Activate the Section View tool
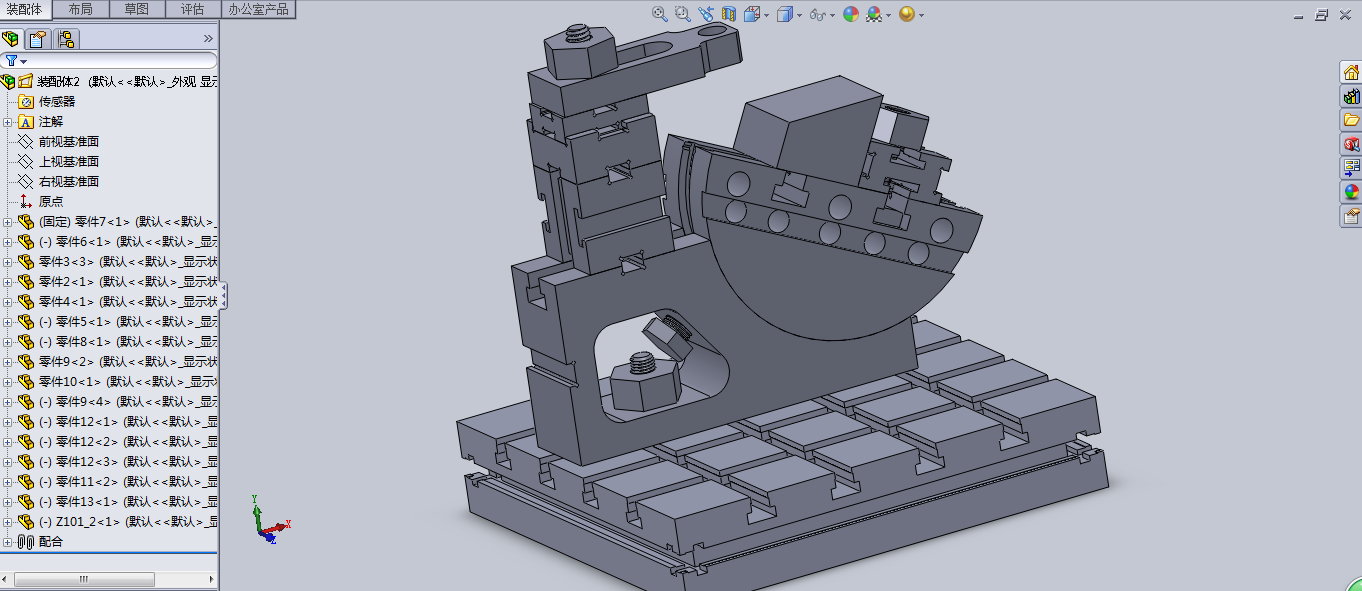This screenshot has height=591, width=1362. click(728, 14)
